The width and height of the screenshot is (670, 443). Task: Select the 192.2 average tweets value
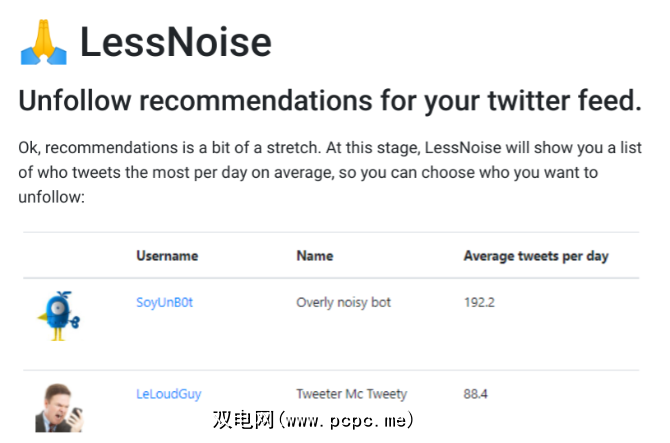click(x=479, y=302)
